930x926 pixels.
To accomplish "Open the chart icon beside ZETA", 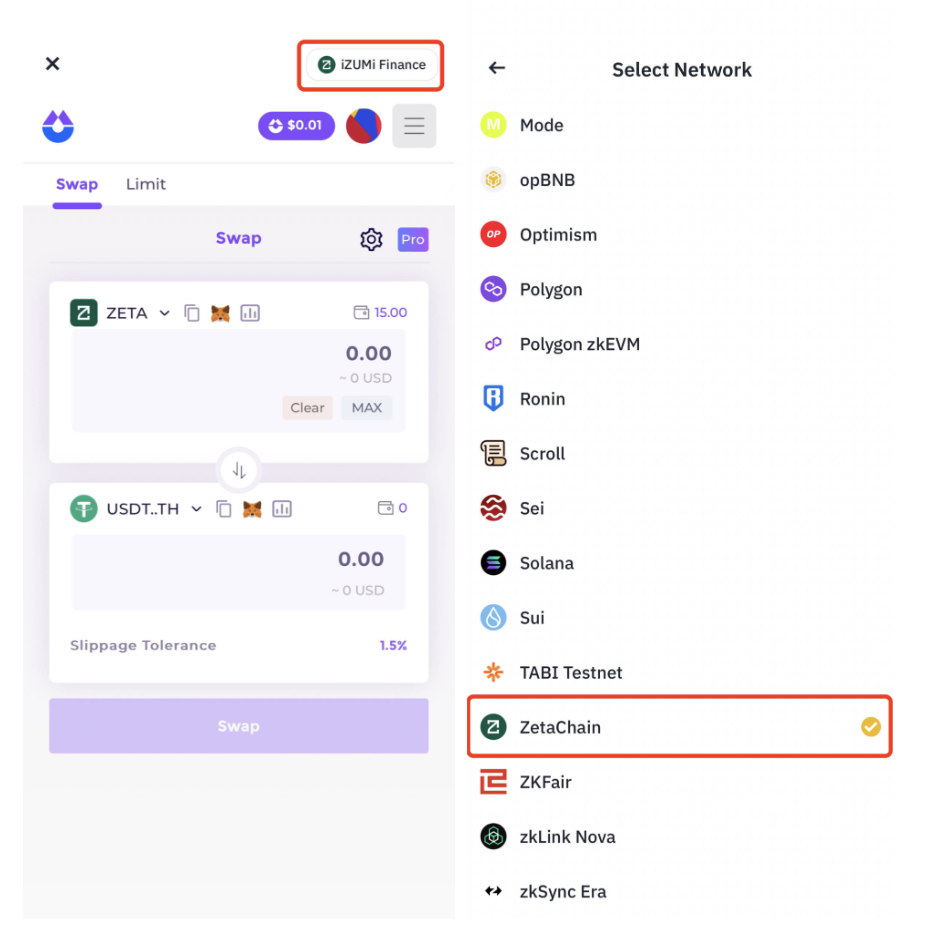I will 250,313.
